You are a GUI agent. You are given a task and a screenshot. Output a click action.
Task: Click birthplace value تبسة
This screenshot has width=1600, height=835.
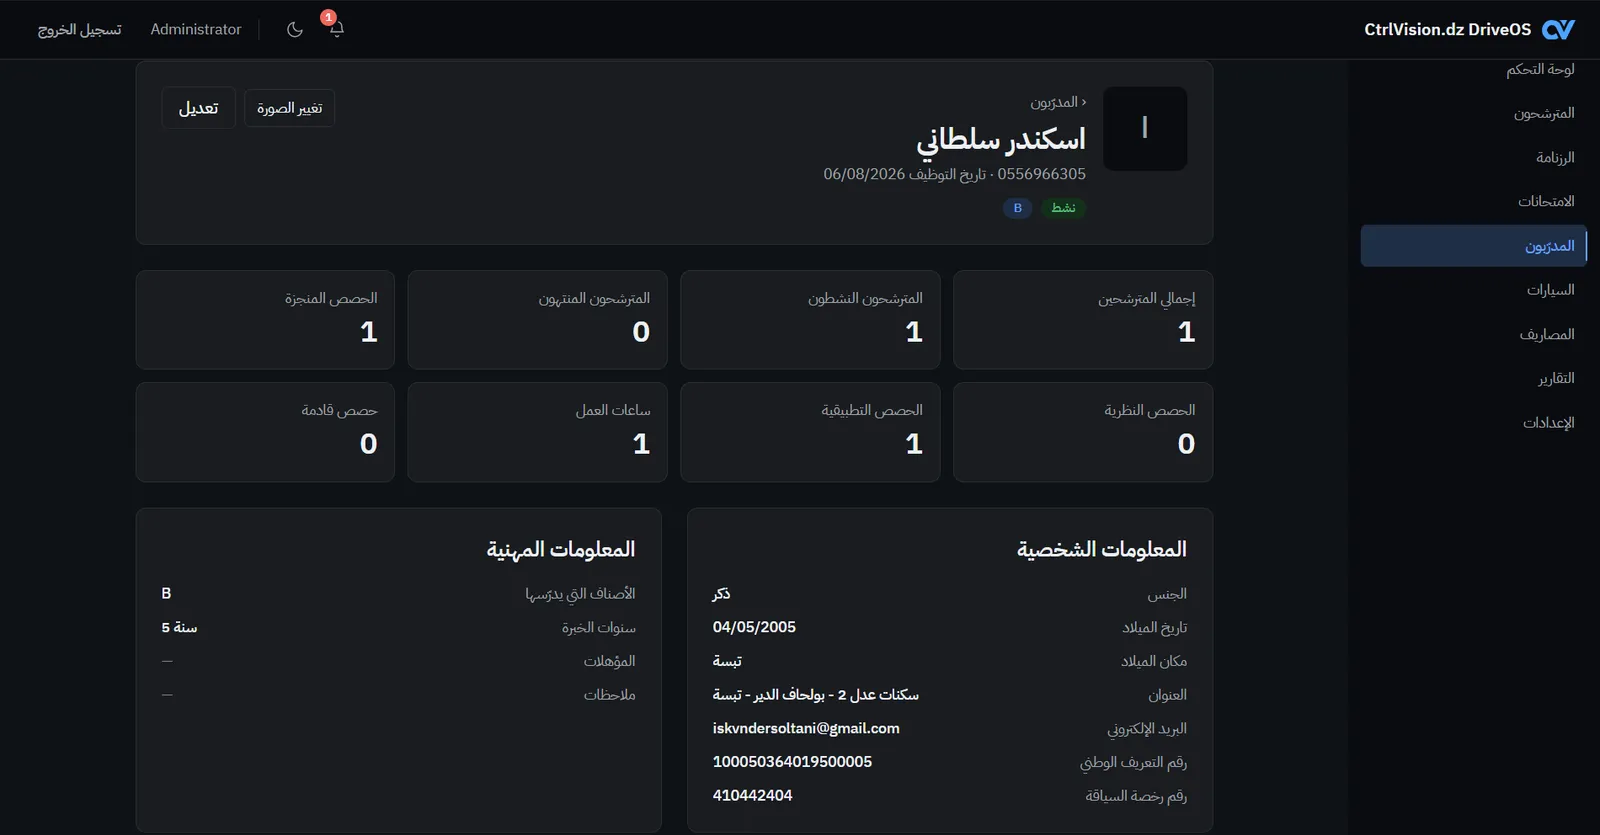pyautogui.click(x=727, y=661)
